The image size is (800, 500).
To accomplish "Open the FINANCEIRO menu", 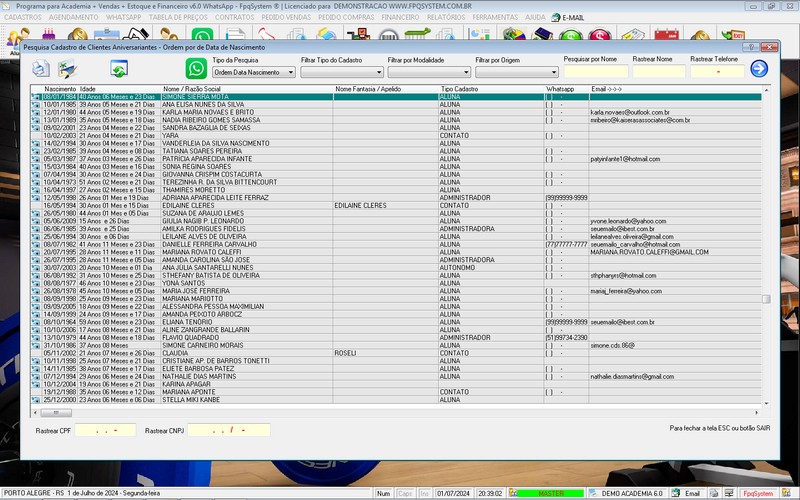I will point(400,17).
